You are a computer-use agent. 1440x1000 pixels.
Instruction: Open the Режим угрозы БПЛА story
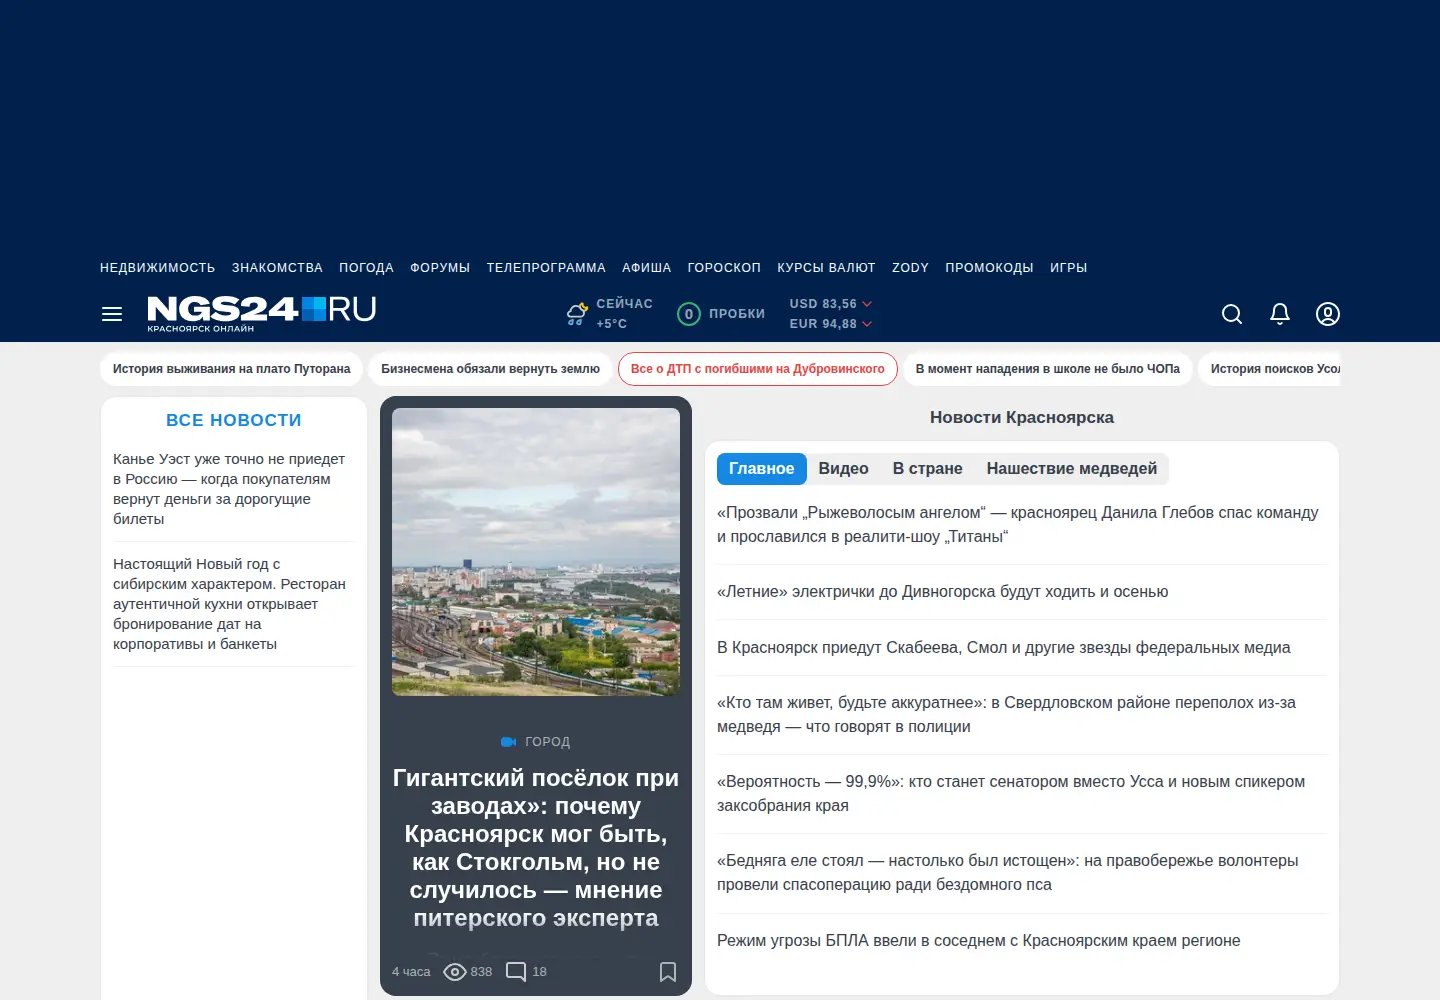click(979, 941)
